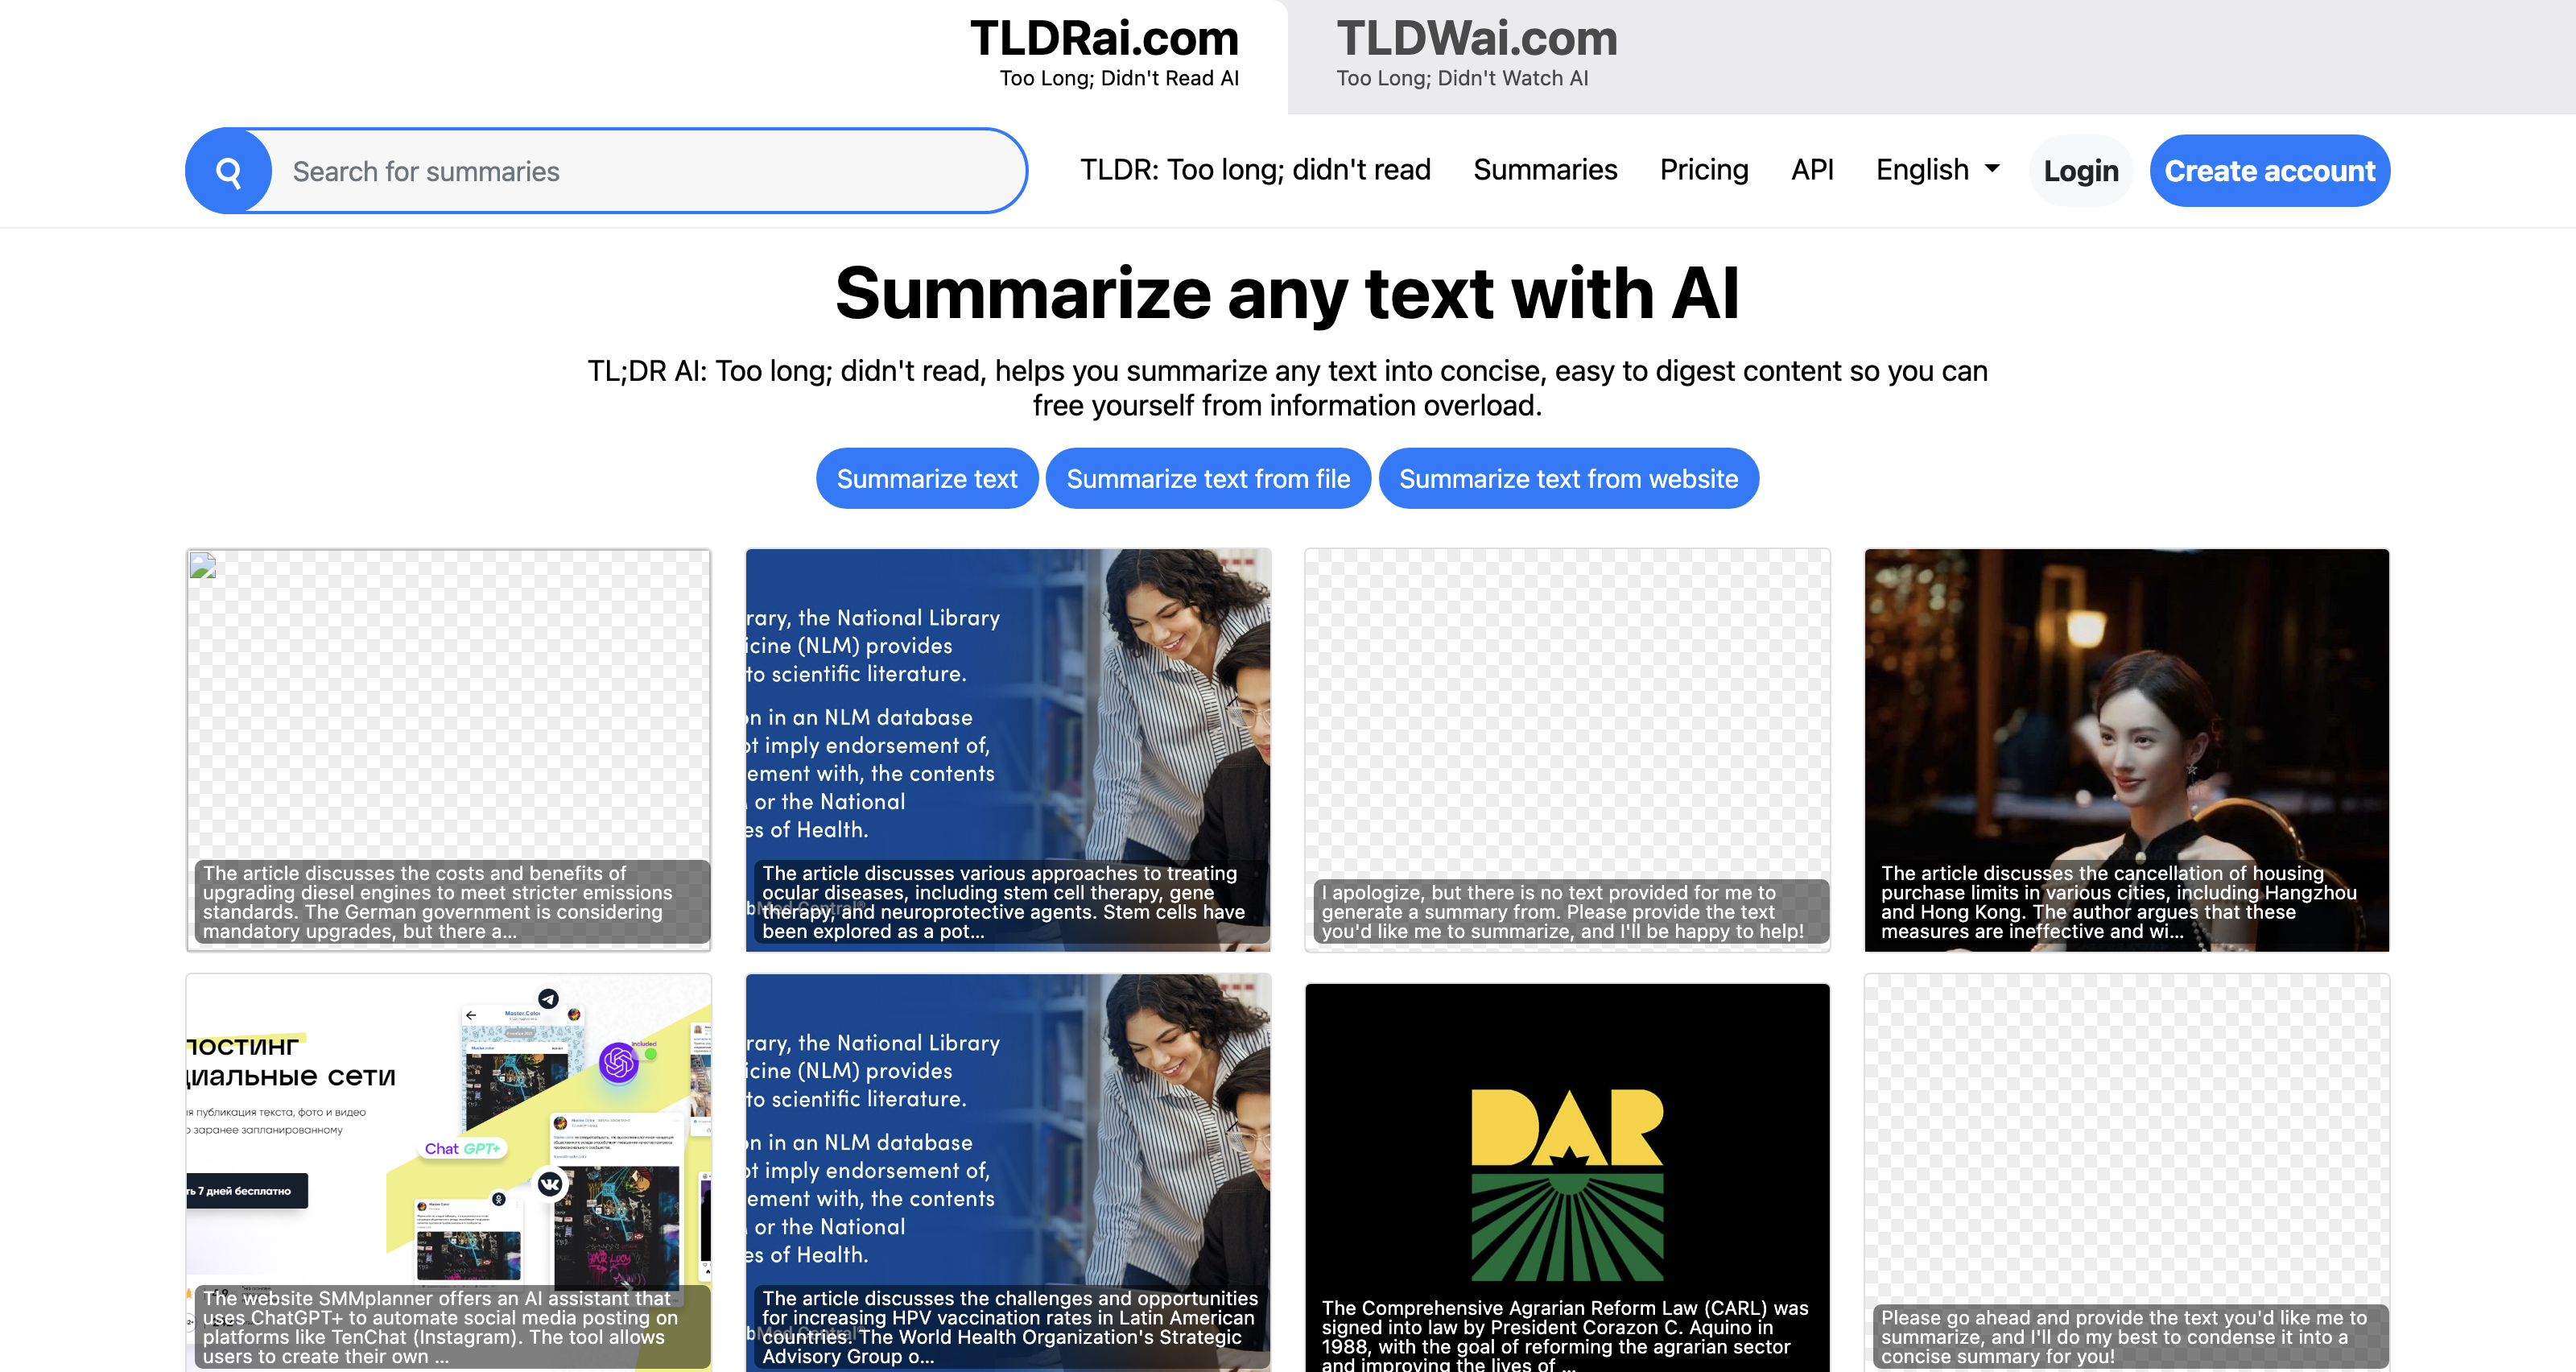Open the DAR Agrarian Reform Law card
The width and height of the screenshot is (2576, 1372).
click(1567, 1177)
